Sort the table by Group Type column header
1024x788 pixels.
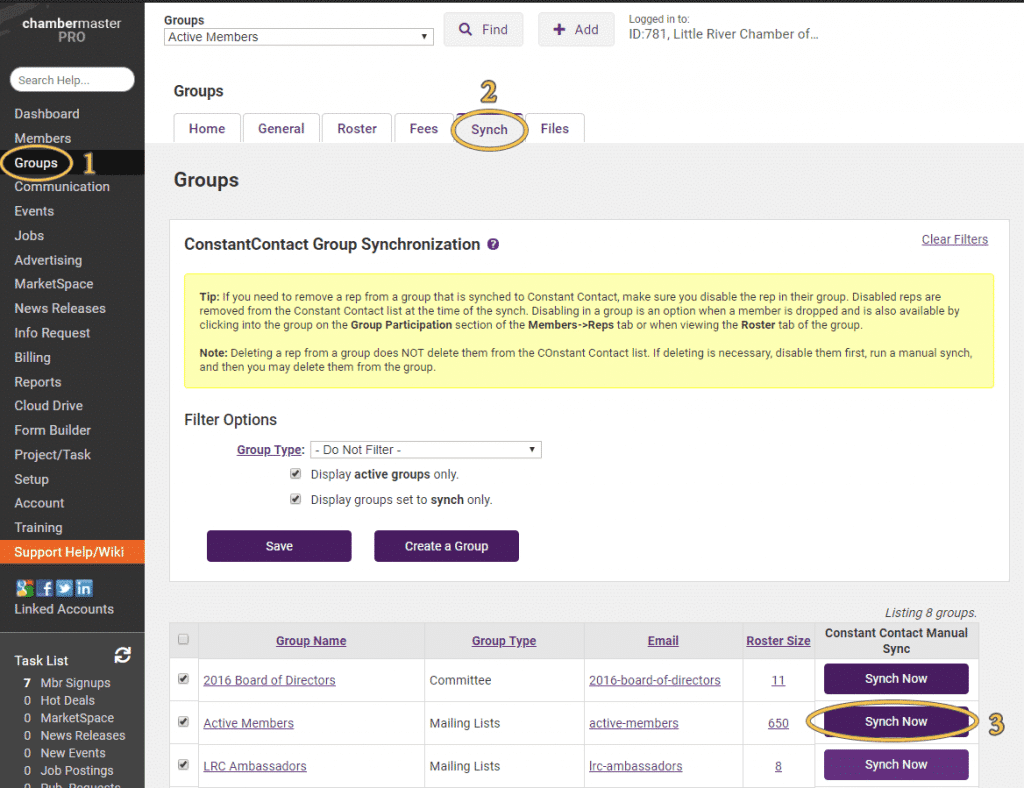[x=504, y=641]
